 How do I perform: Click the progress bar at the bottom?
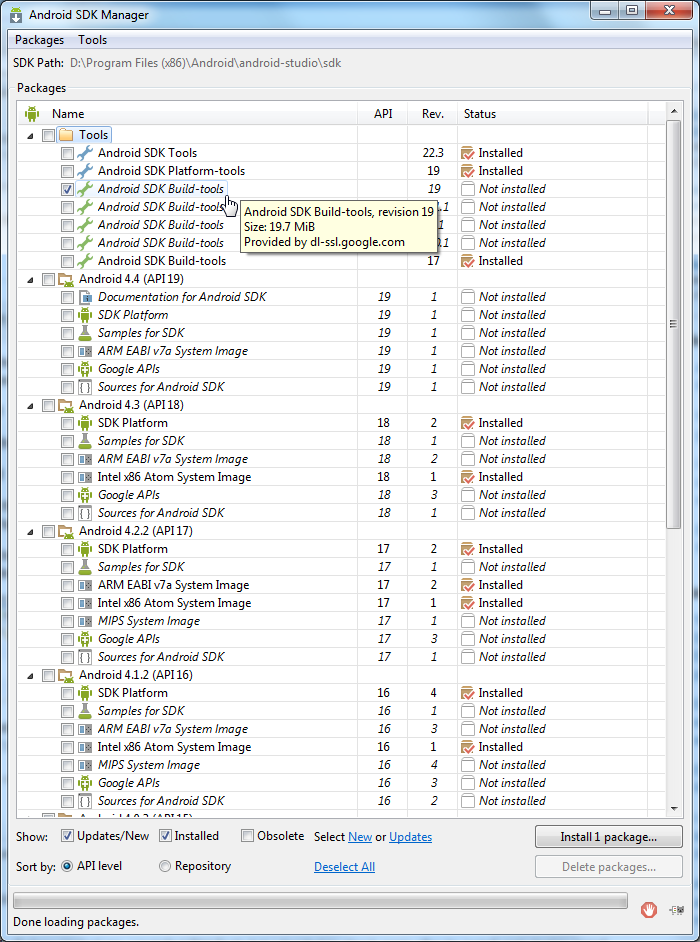[320, 899]
